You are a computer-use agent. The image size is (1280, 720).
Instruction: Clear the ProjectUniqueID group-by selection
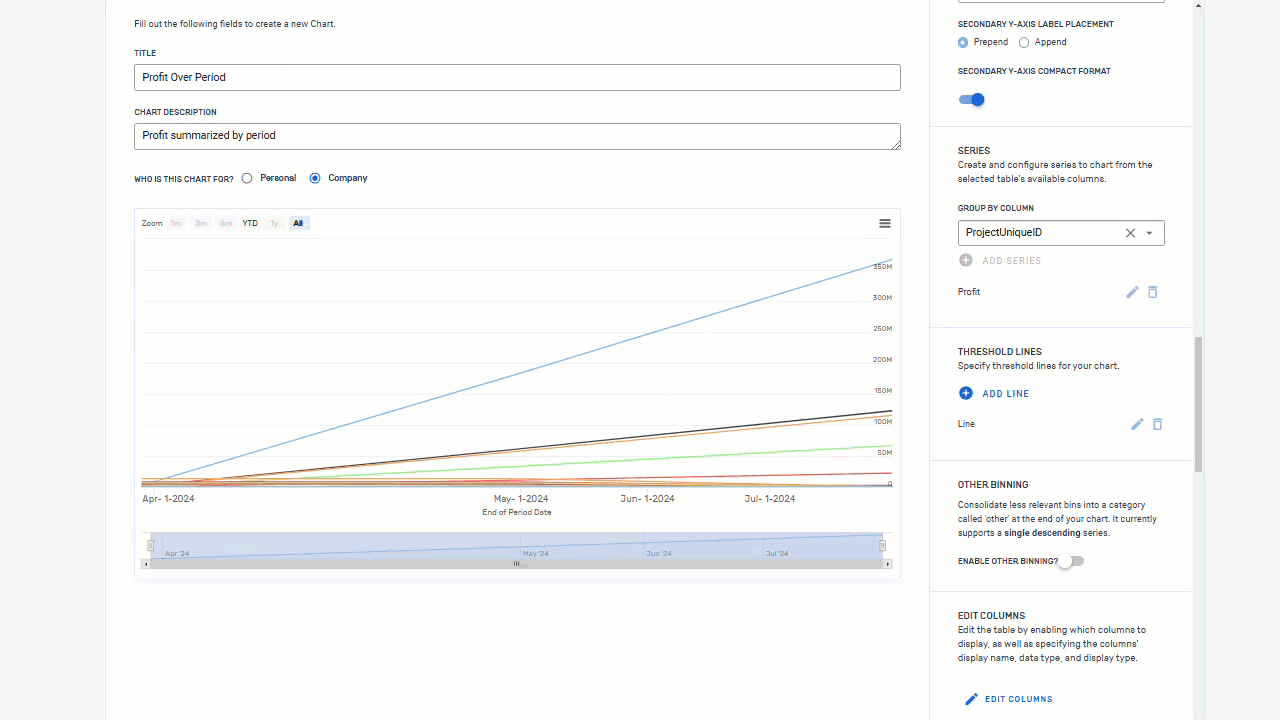(1130, 233)
